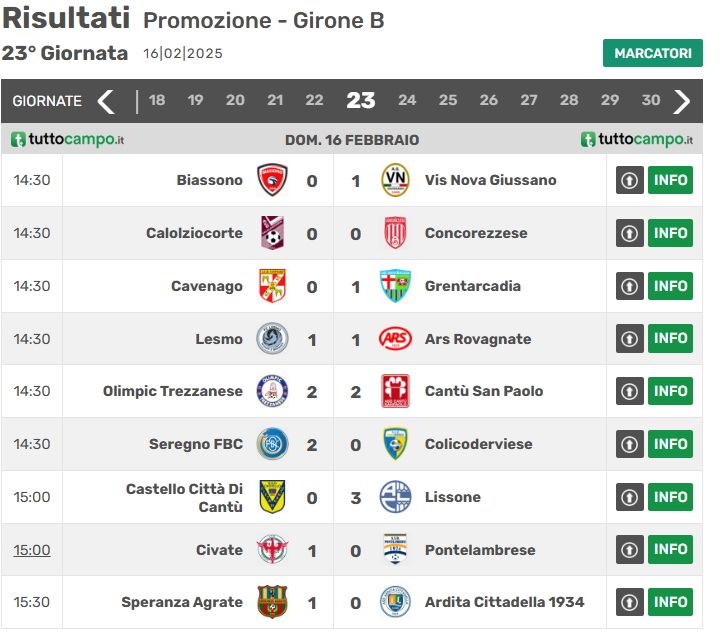Click up-arrow icon in Seregno FBC row

629,445
